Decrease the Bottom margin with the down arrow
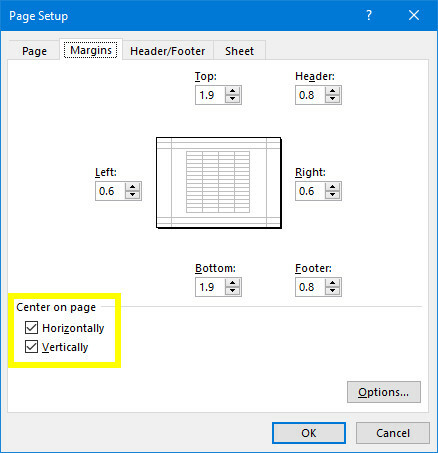The image size is (438, 453). click(232, 291)
